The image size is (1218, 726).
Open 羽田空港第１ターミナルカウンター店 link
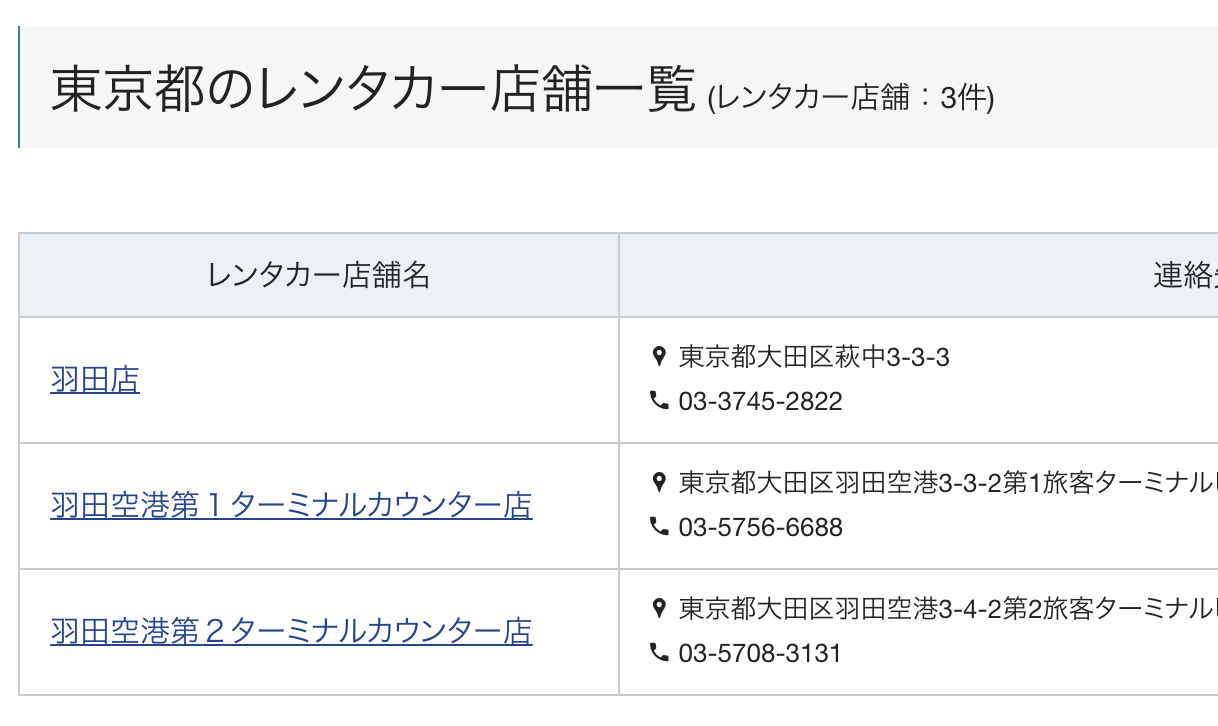coord(291,506)
